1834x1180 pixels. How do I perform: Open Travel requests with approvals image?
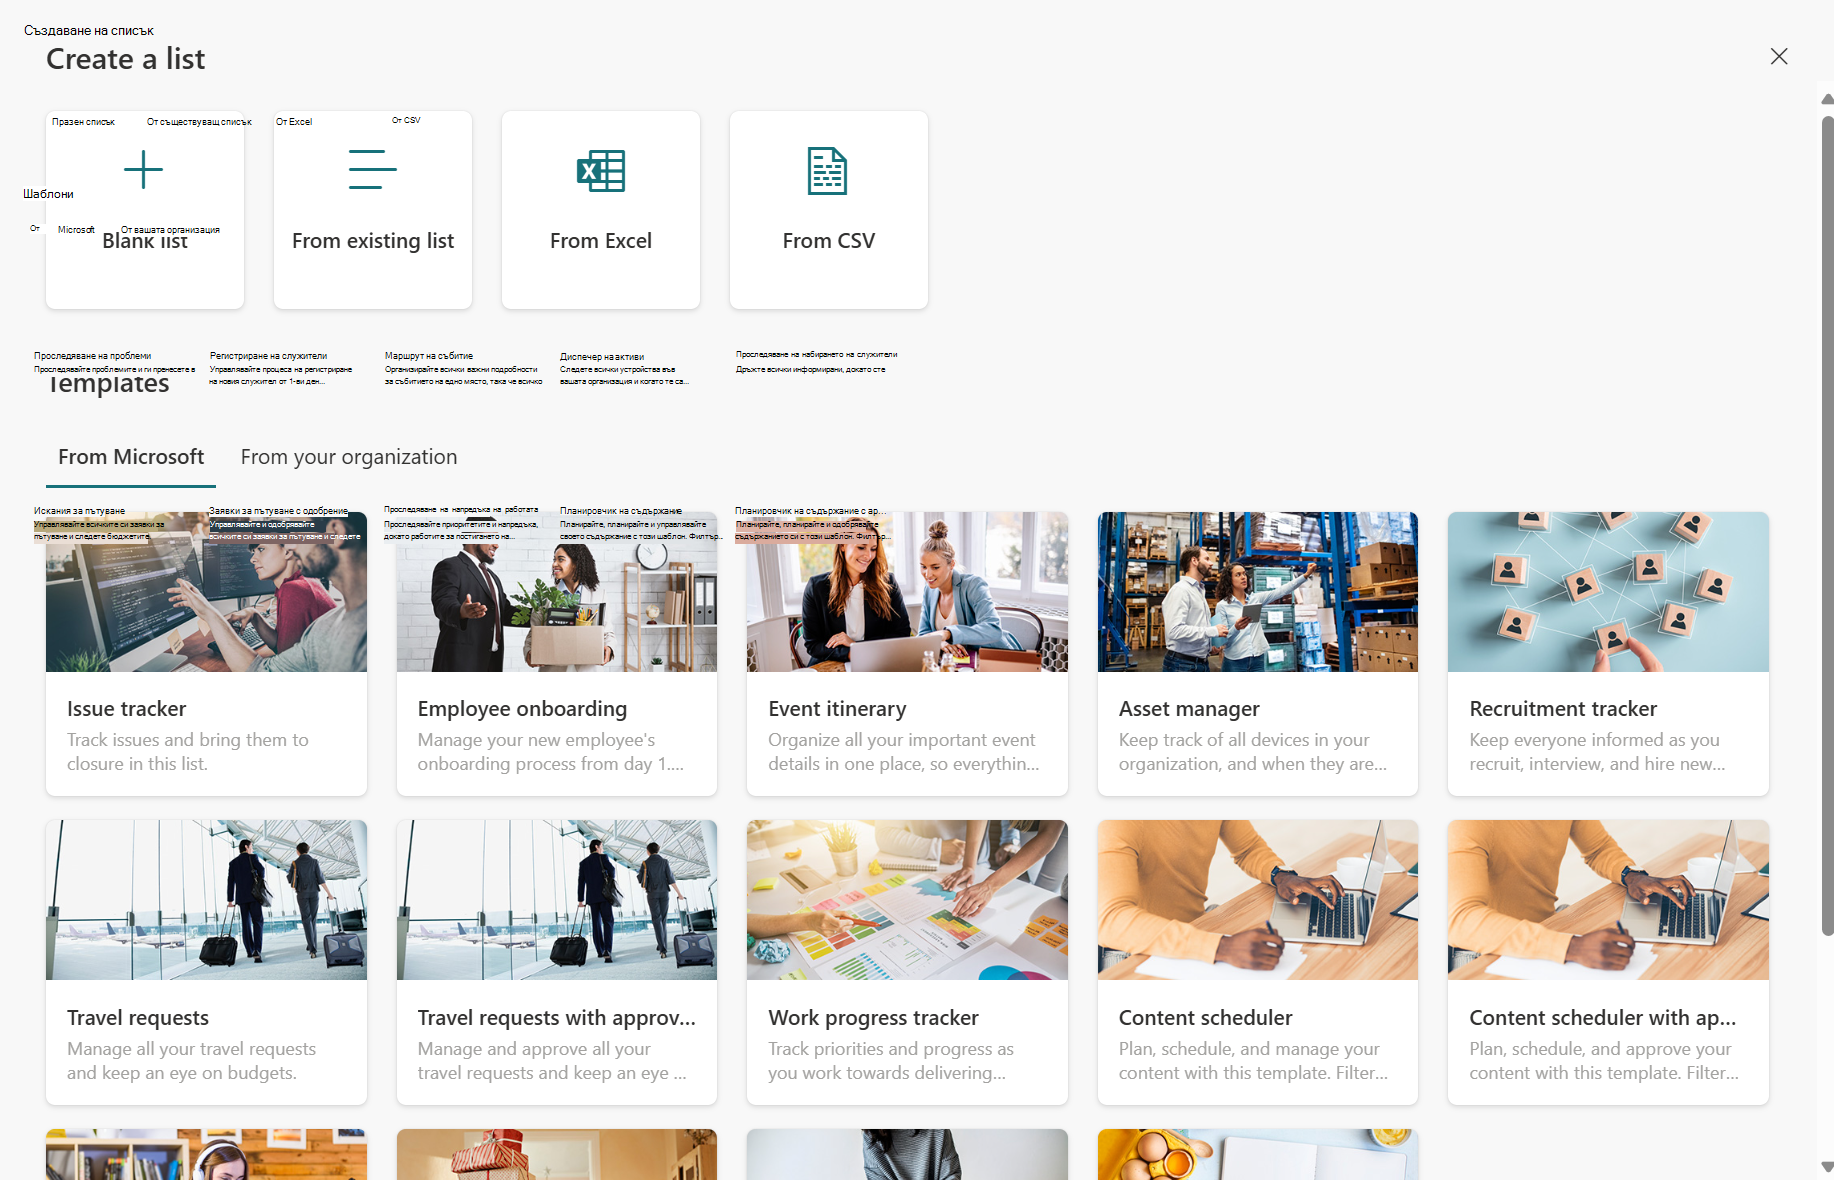557,900
